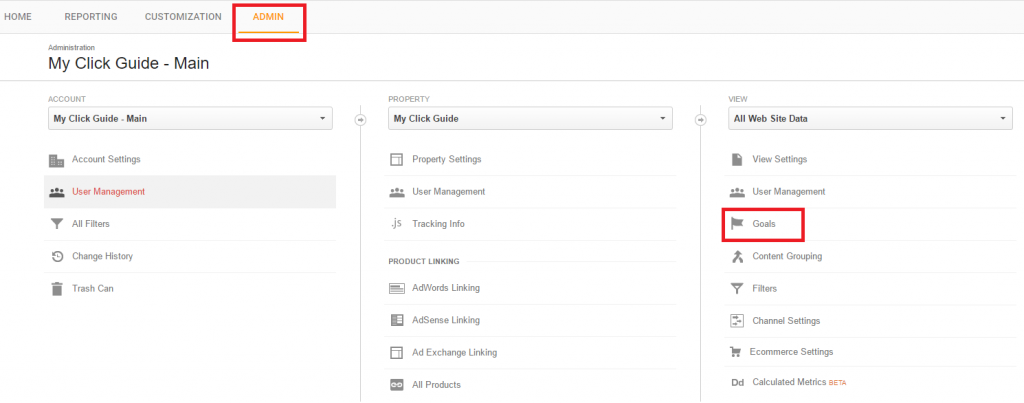Click the Channel Settings icon
The width and height of the screenshot is (1024, 403).
(x=737, y=321)
